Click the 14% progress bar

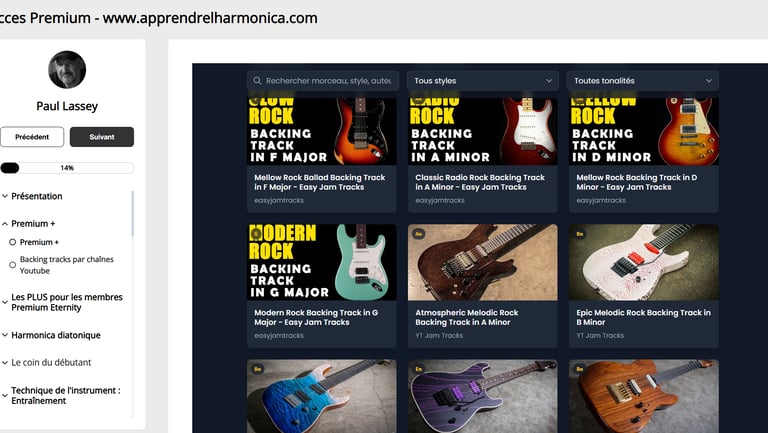(x=67, y=168)
